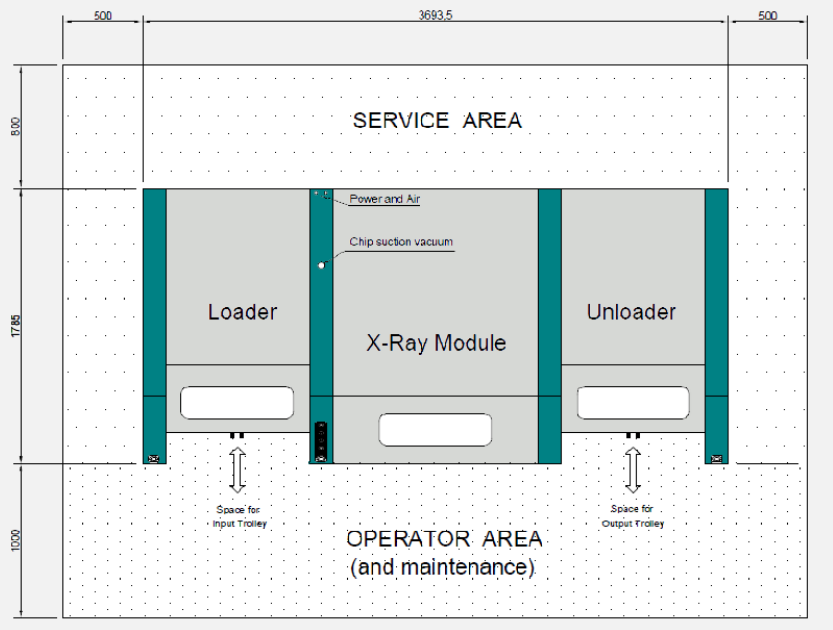Select the crossed-box symbol on leftmost teal column

pos(153,458)
